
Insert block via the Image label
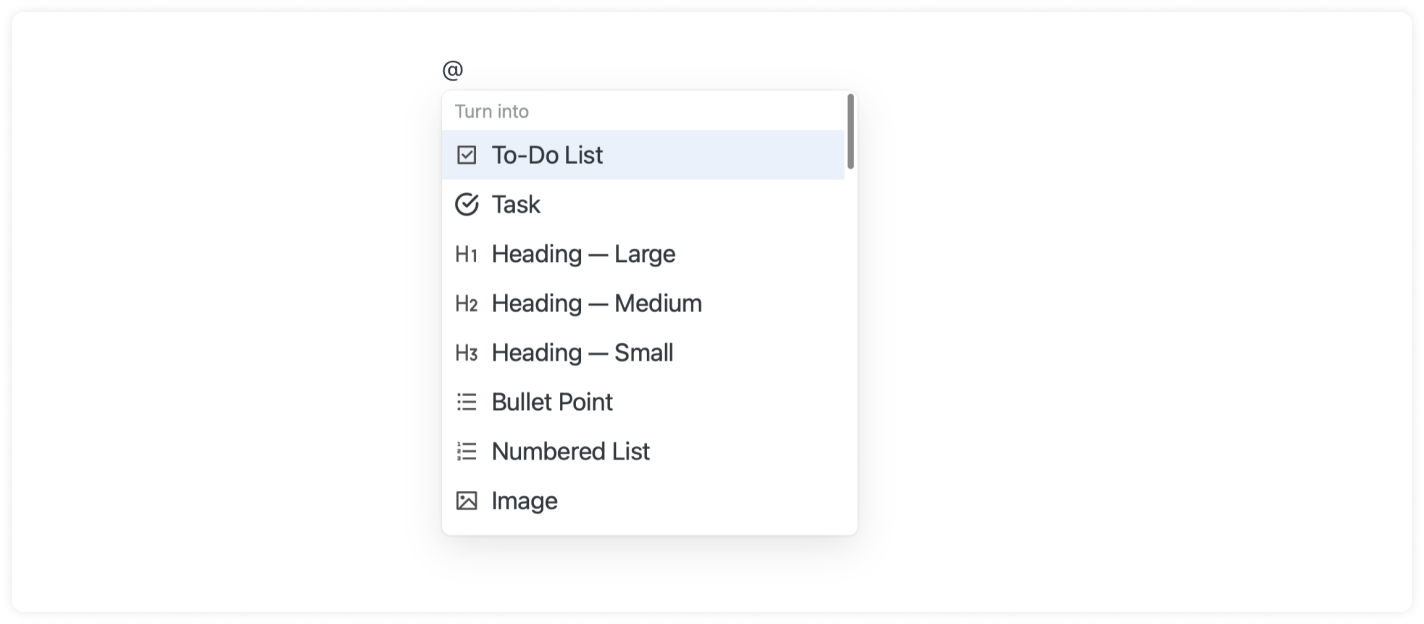pyautogui.click(x=524, y=501)
